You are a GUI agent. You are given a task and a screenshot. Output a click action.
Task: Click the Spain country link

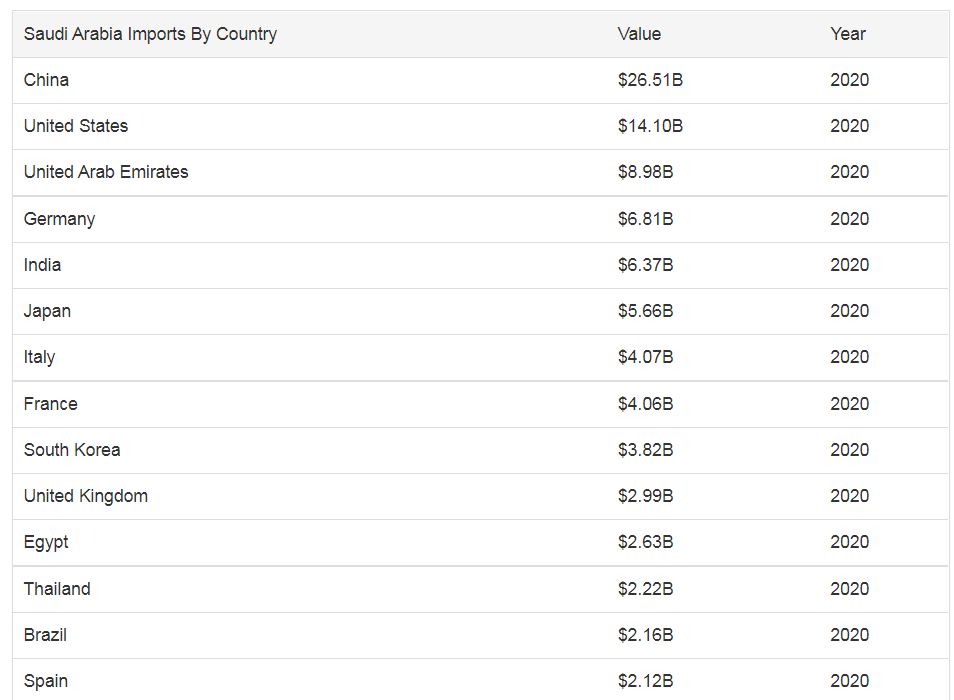pyautogui.click(x=46, y=681)
